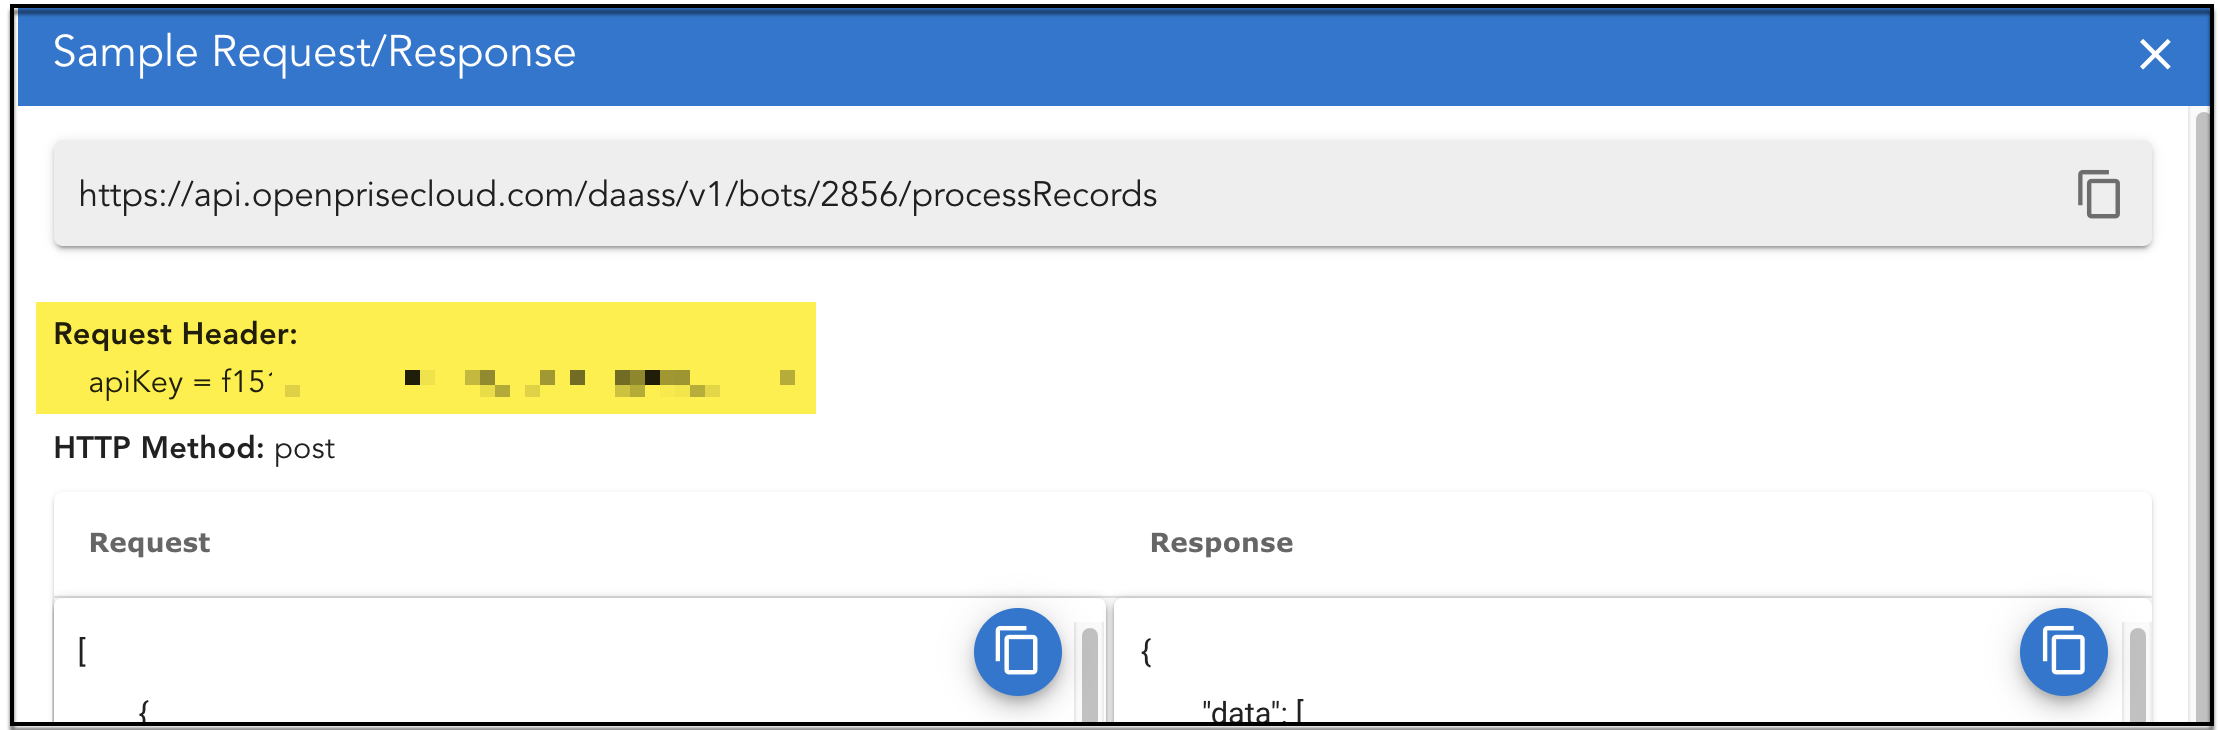Close the Sample Request/Response dialog
This screenshot has width=2220, height=730.
pyautogui.click(x=2154, y=54)
